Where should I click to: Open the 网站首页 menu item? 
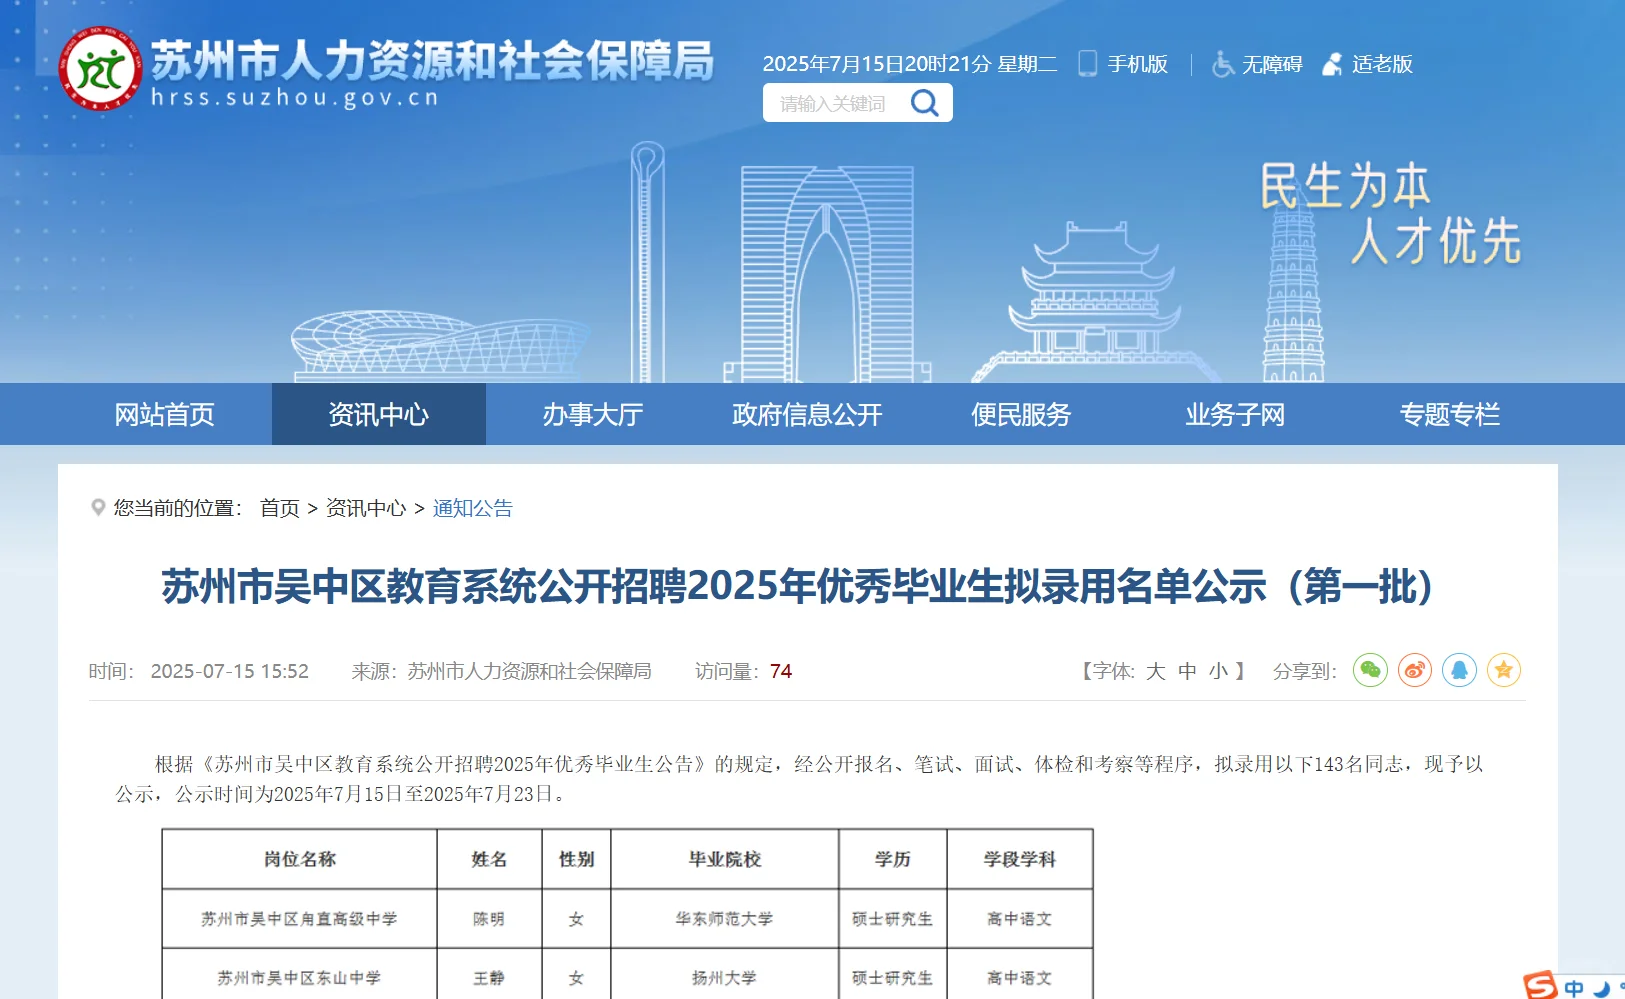[165, 414]
